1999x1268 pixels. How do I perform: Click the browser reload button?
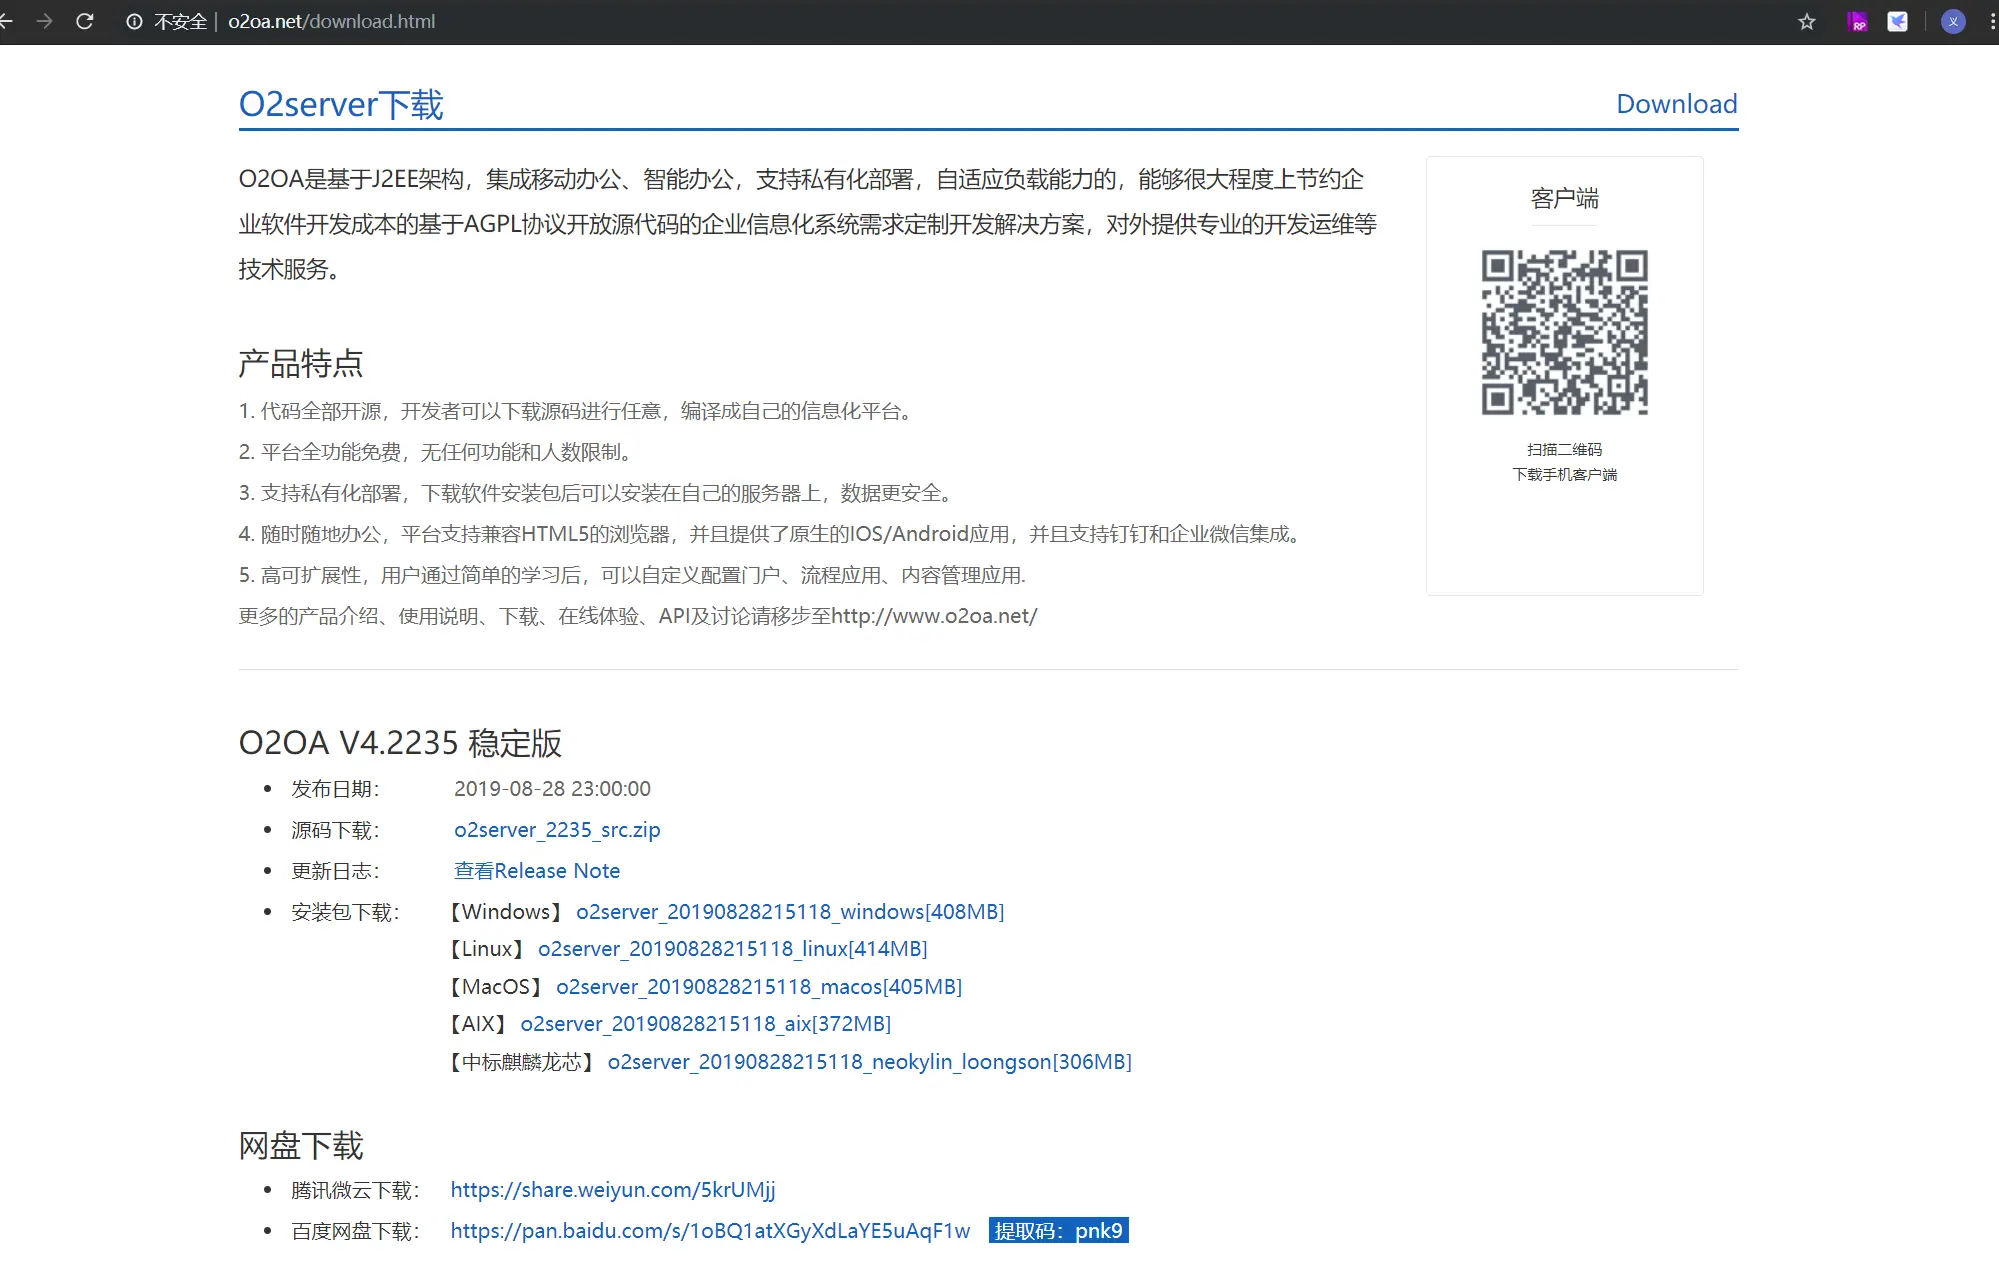tap(85, 21)
